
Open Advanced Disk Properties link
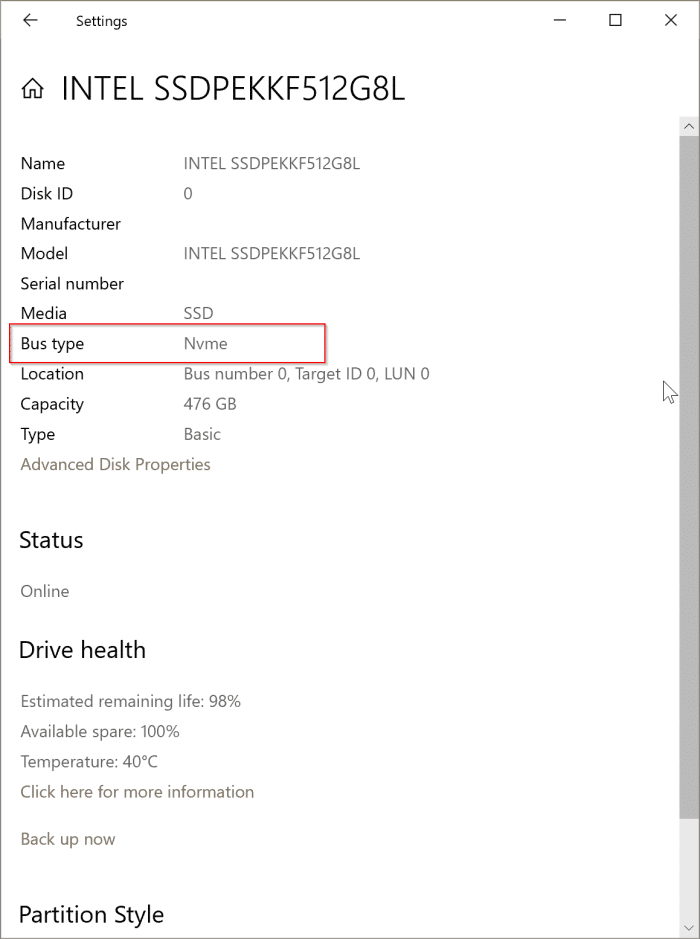(116, 465)
